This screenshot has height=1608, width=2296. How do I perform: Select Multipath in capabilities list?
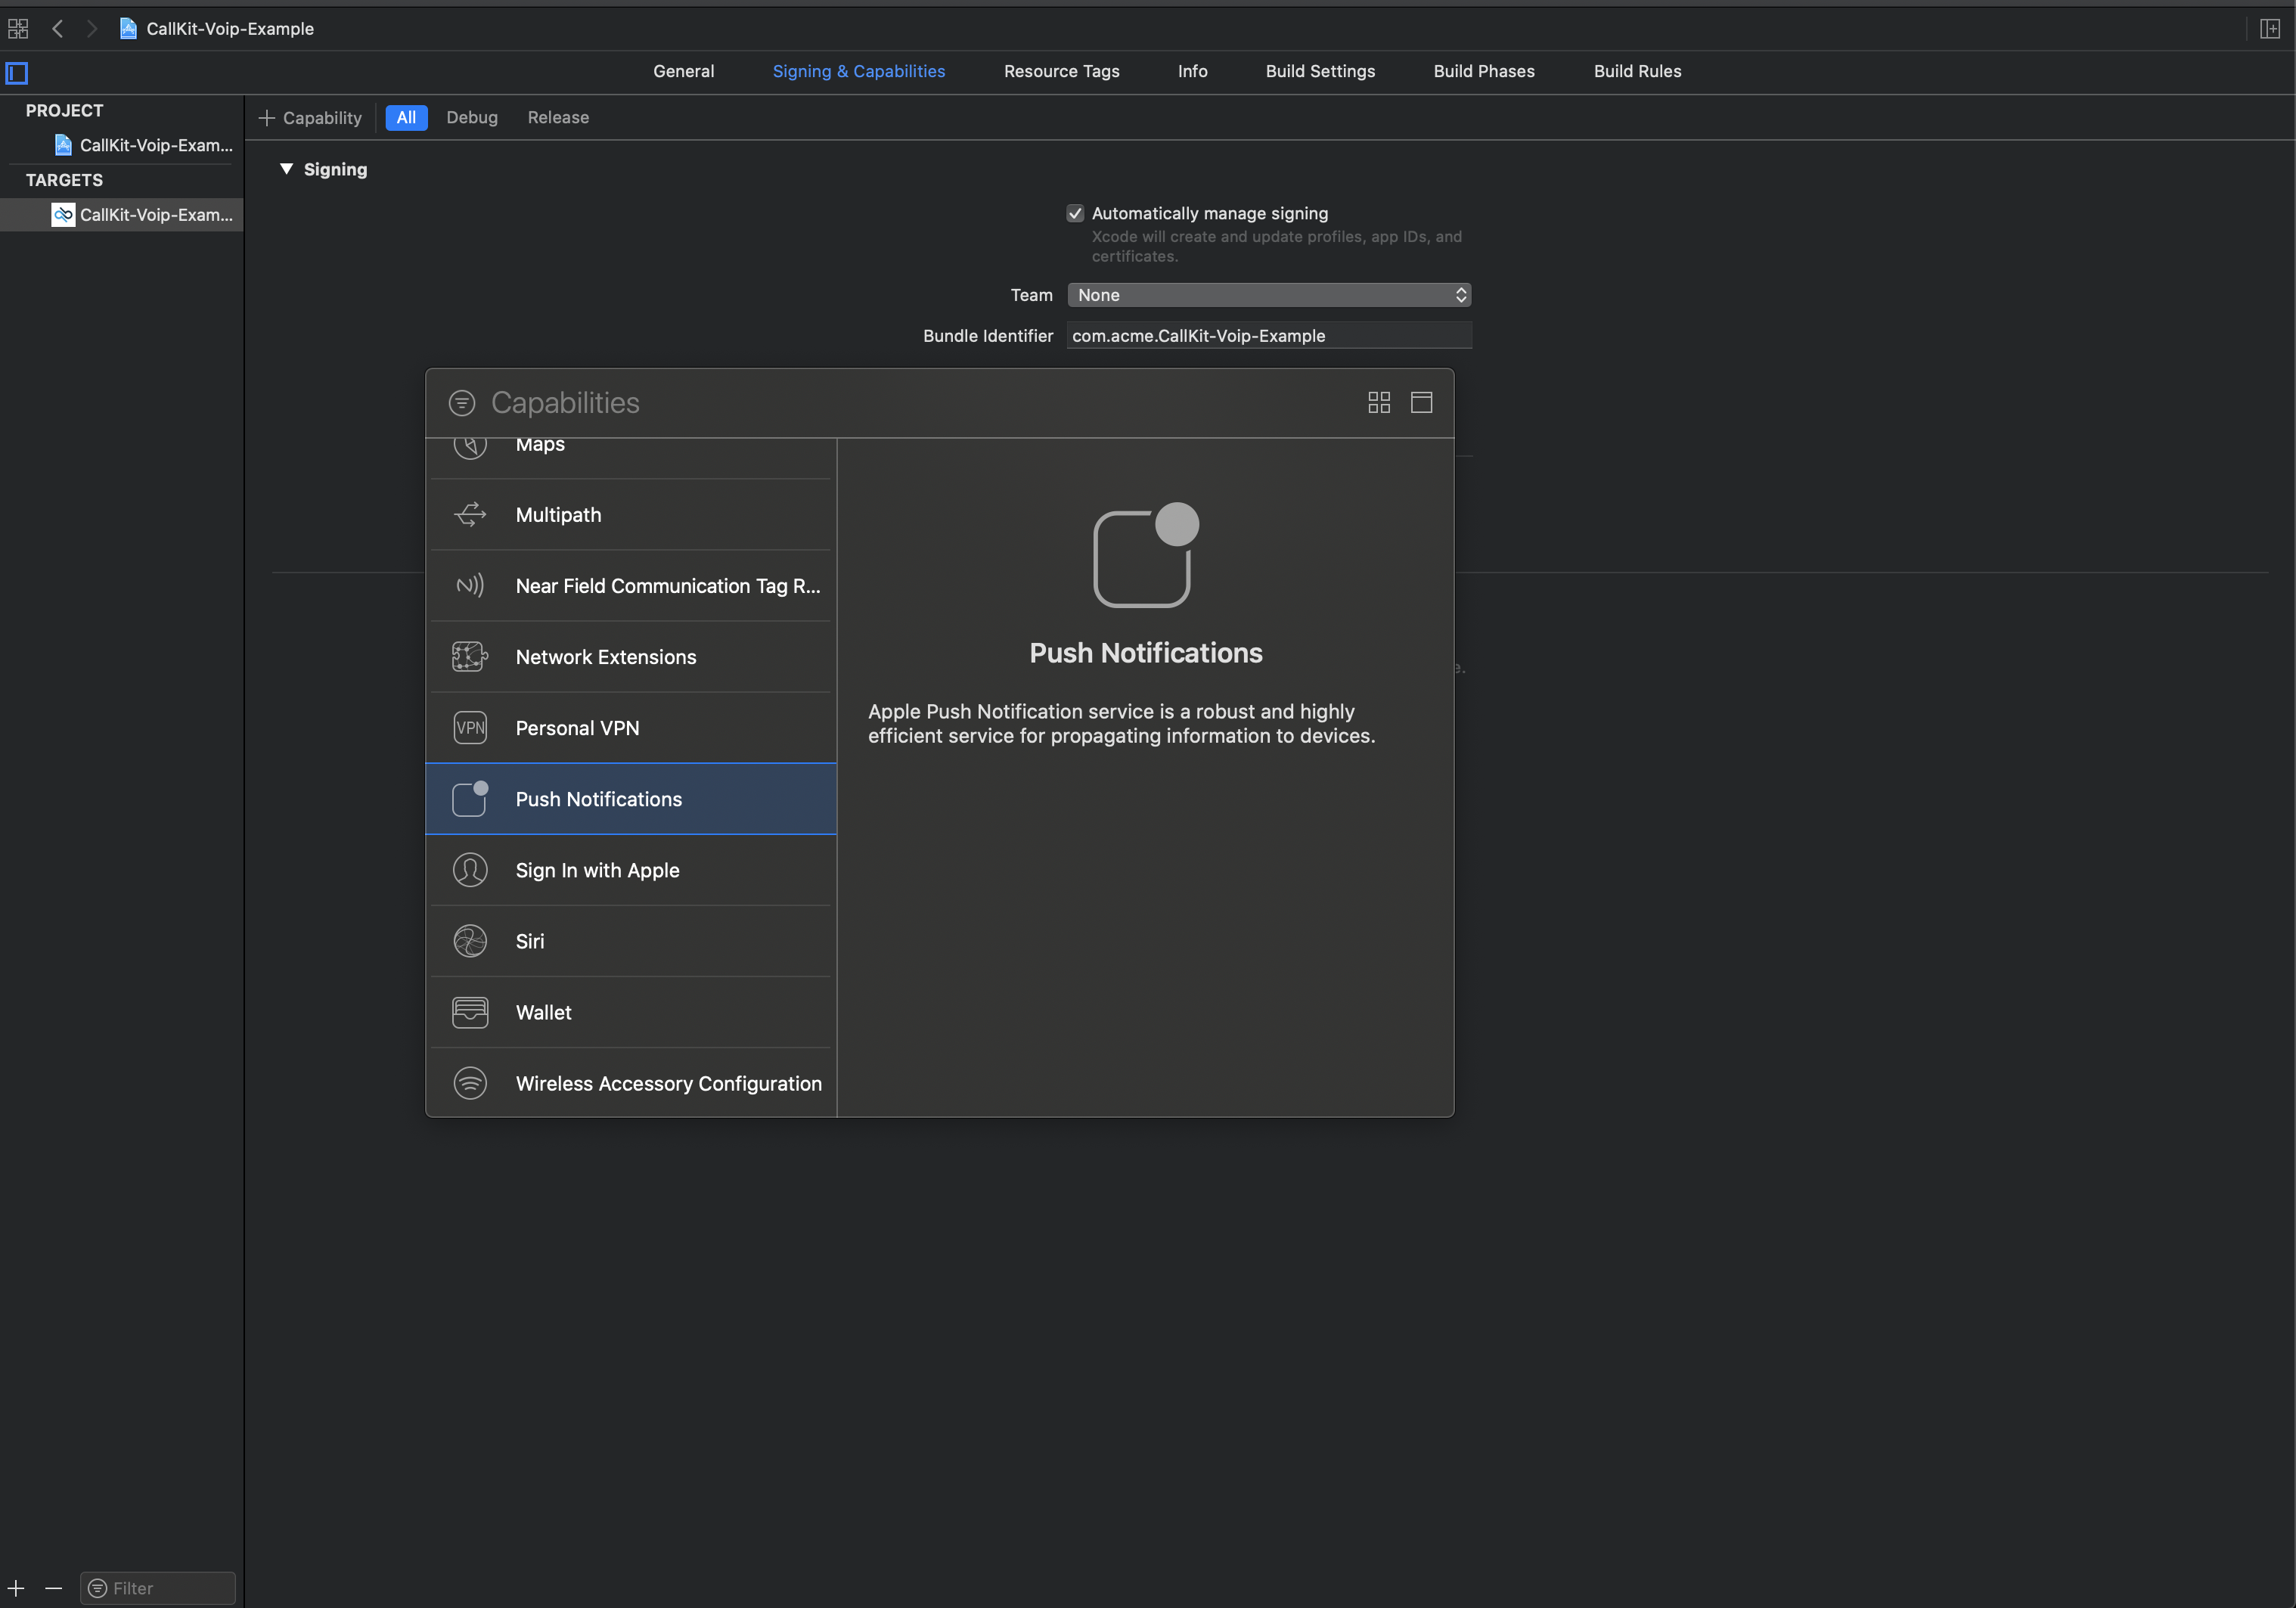[x=631, y=515]
